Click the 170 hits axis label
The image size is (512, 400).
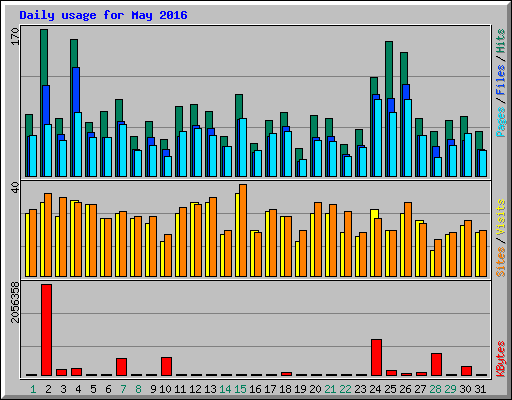[x=15, y=37]
